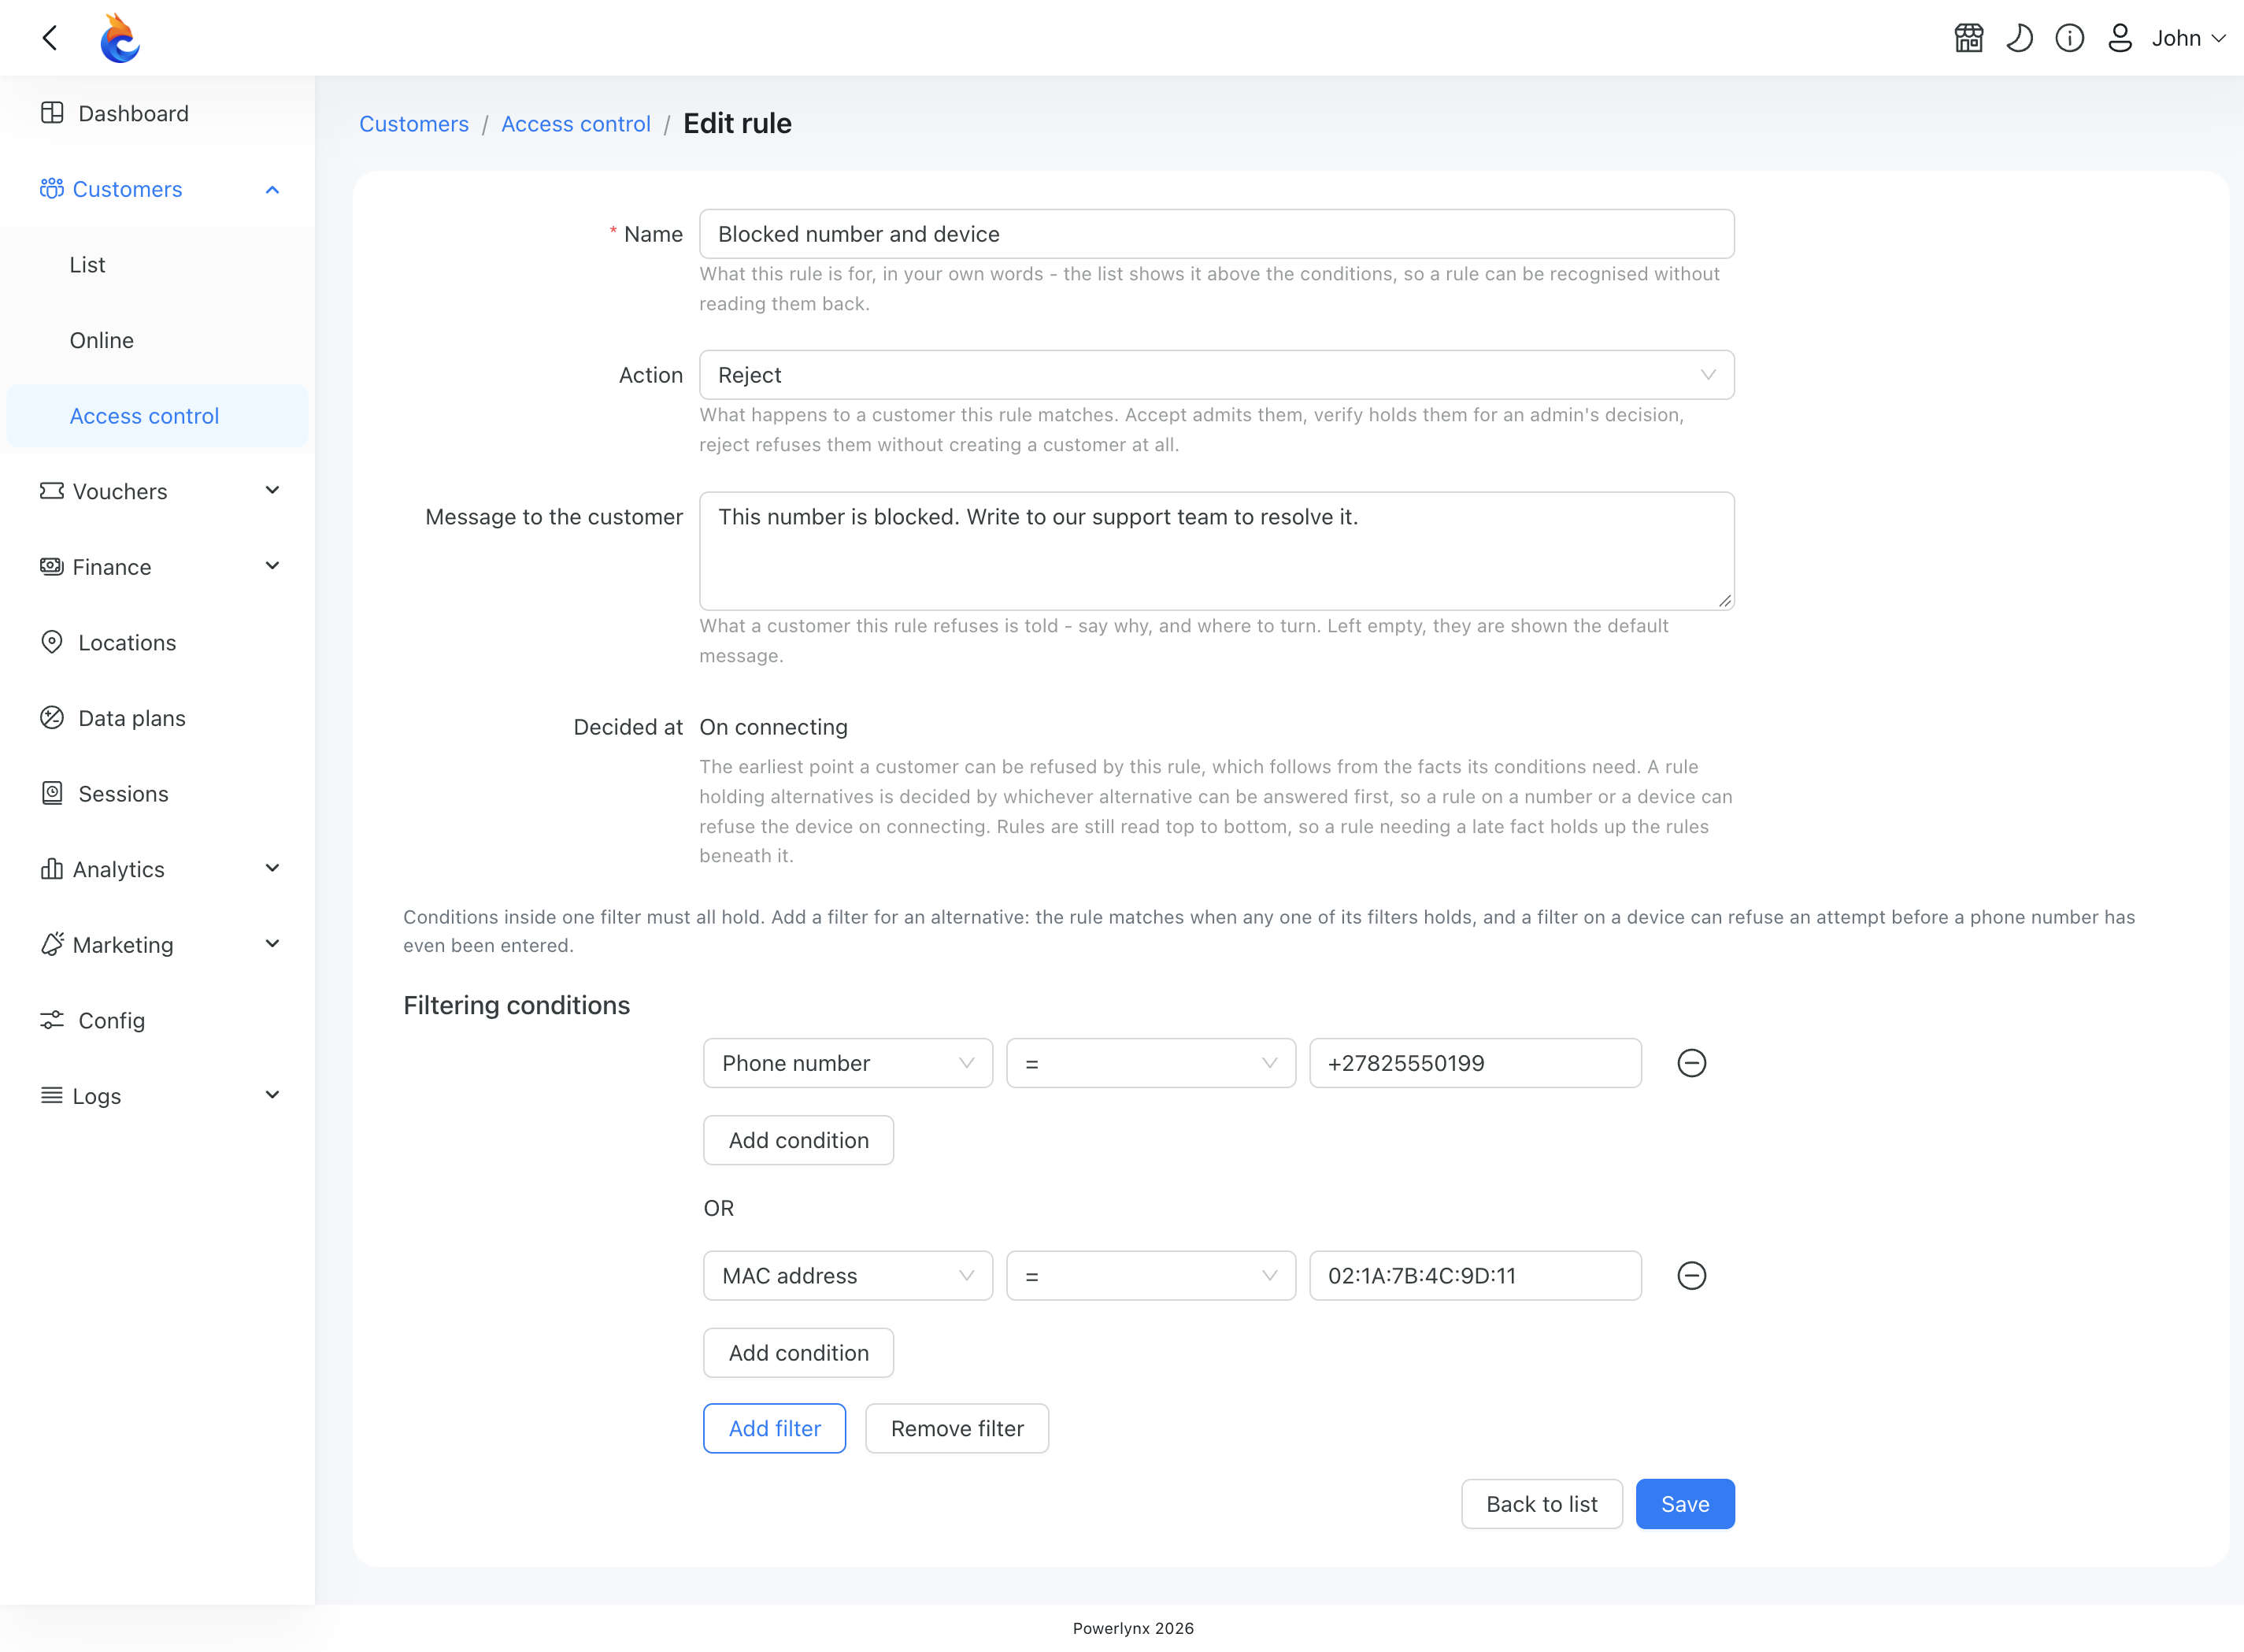This screenshot has width=2244, height=1652.
Task: Follow the Customers breadcrumb link
Action: pos(414,124)
